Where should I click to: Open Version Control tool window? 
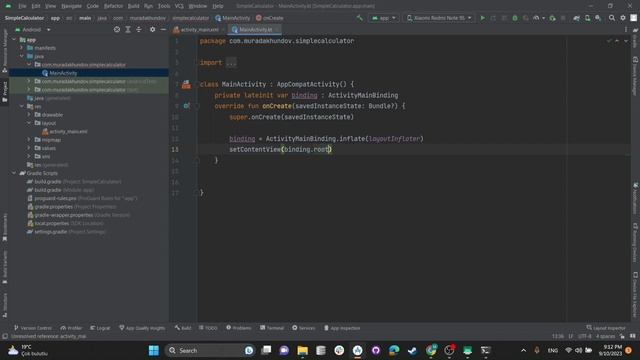tap(33, 328)
